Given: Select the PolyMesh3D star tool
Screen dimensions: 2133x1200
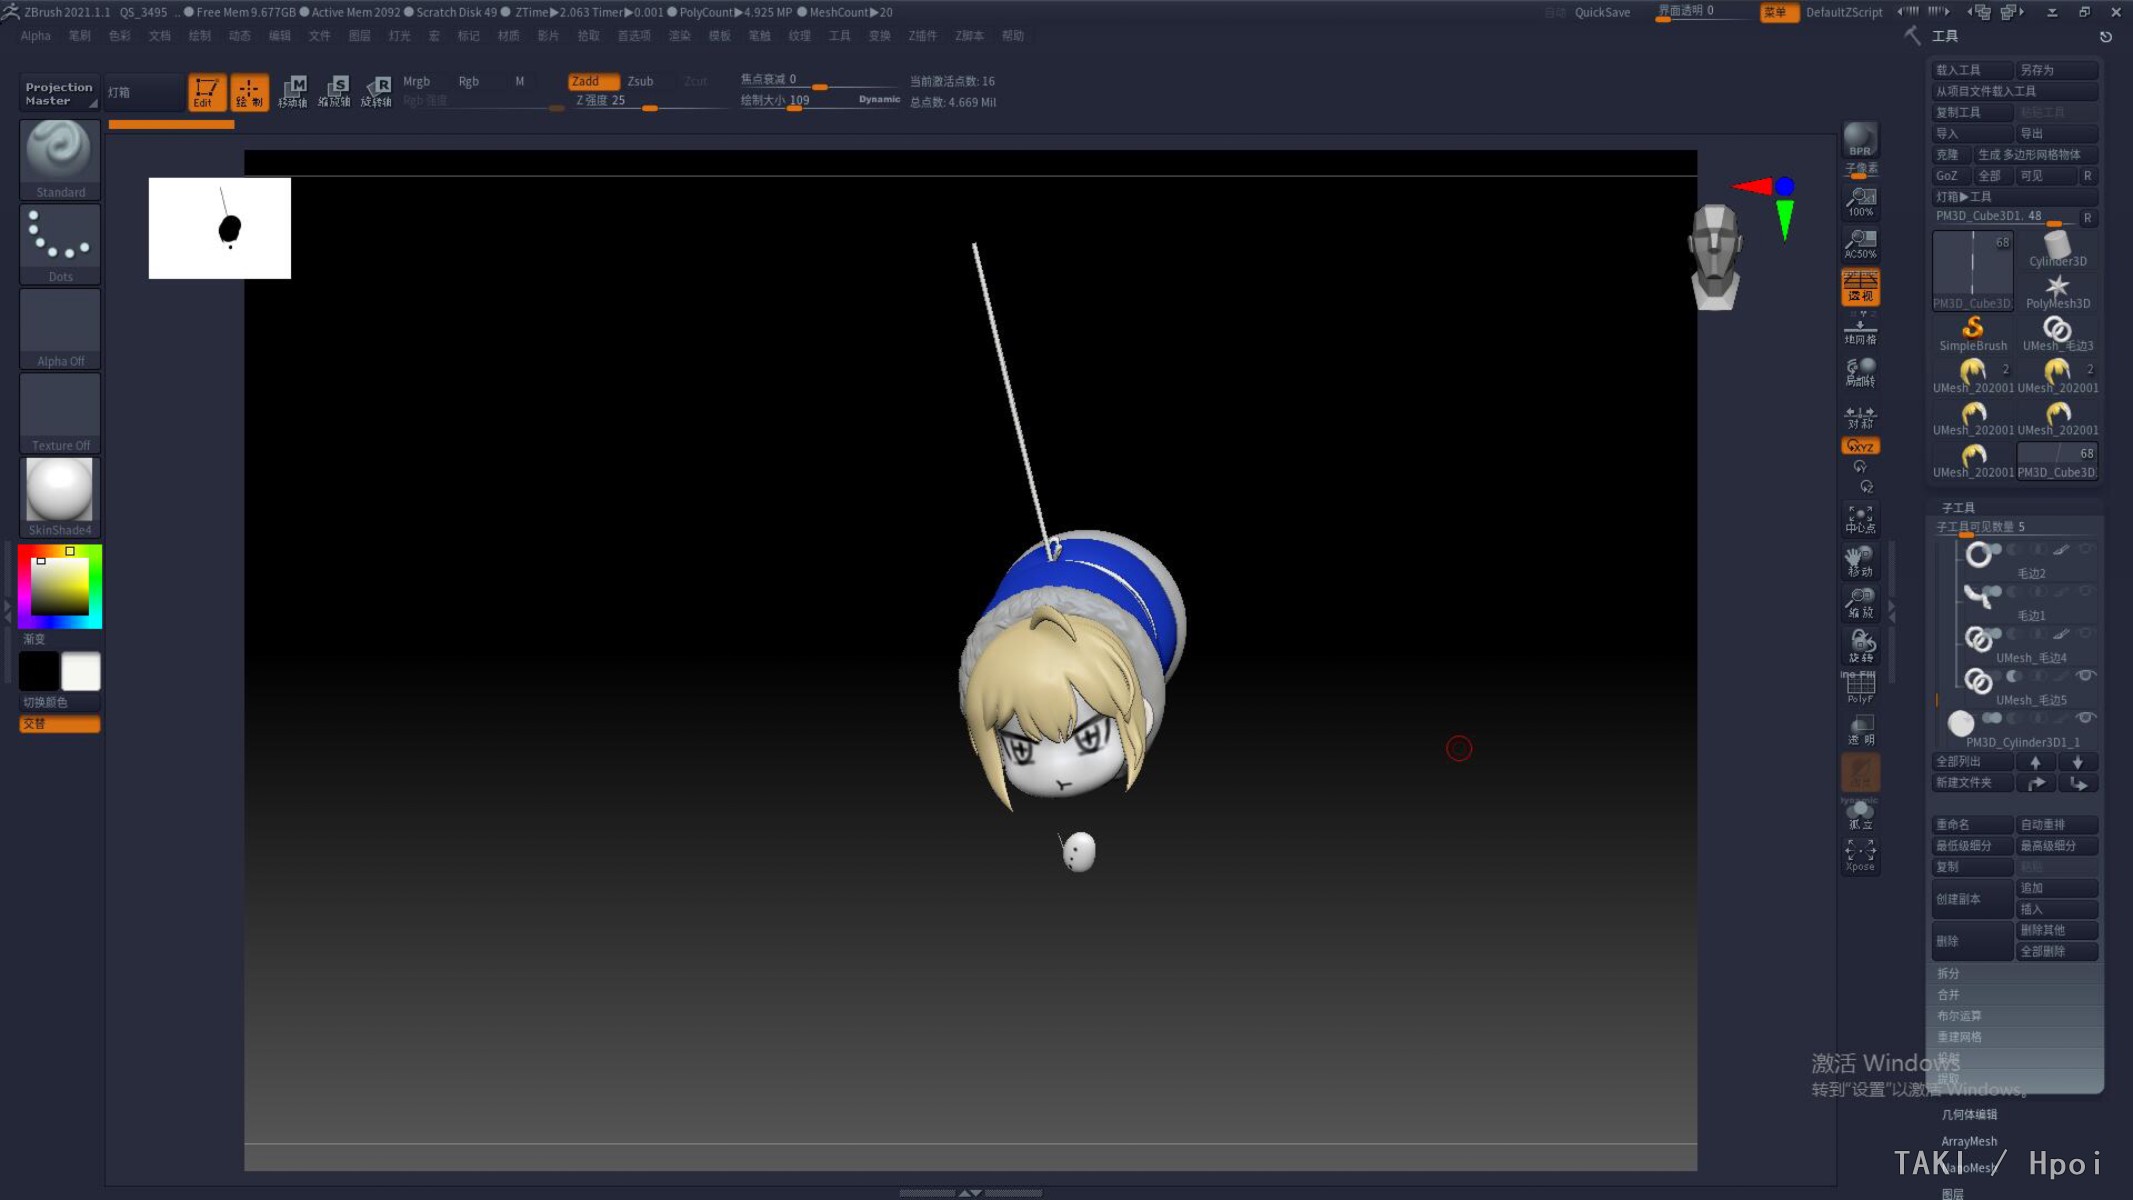Looking at the screenshot, I should (2057, 291).
